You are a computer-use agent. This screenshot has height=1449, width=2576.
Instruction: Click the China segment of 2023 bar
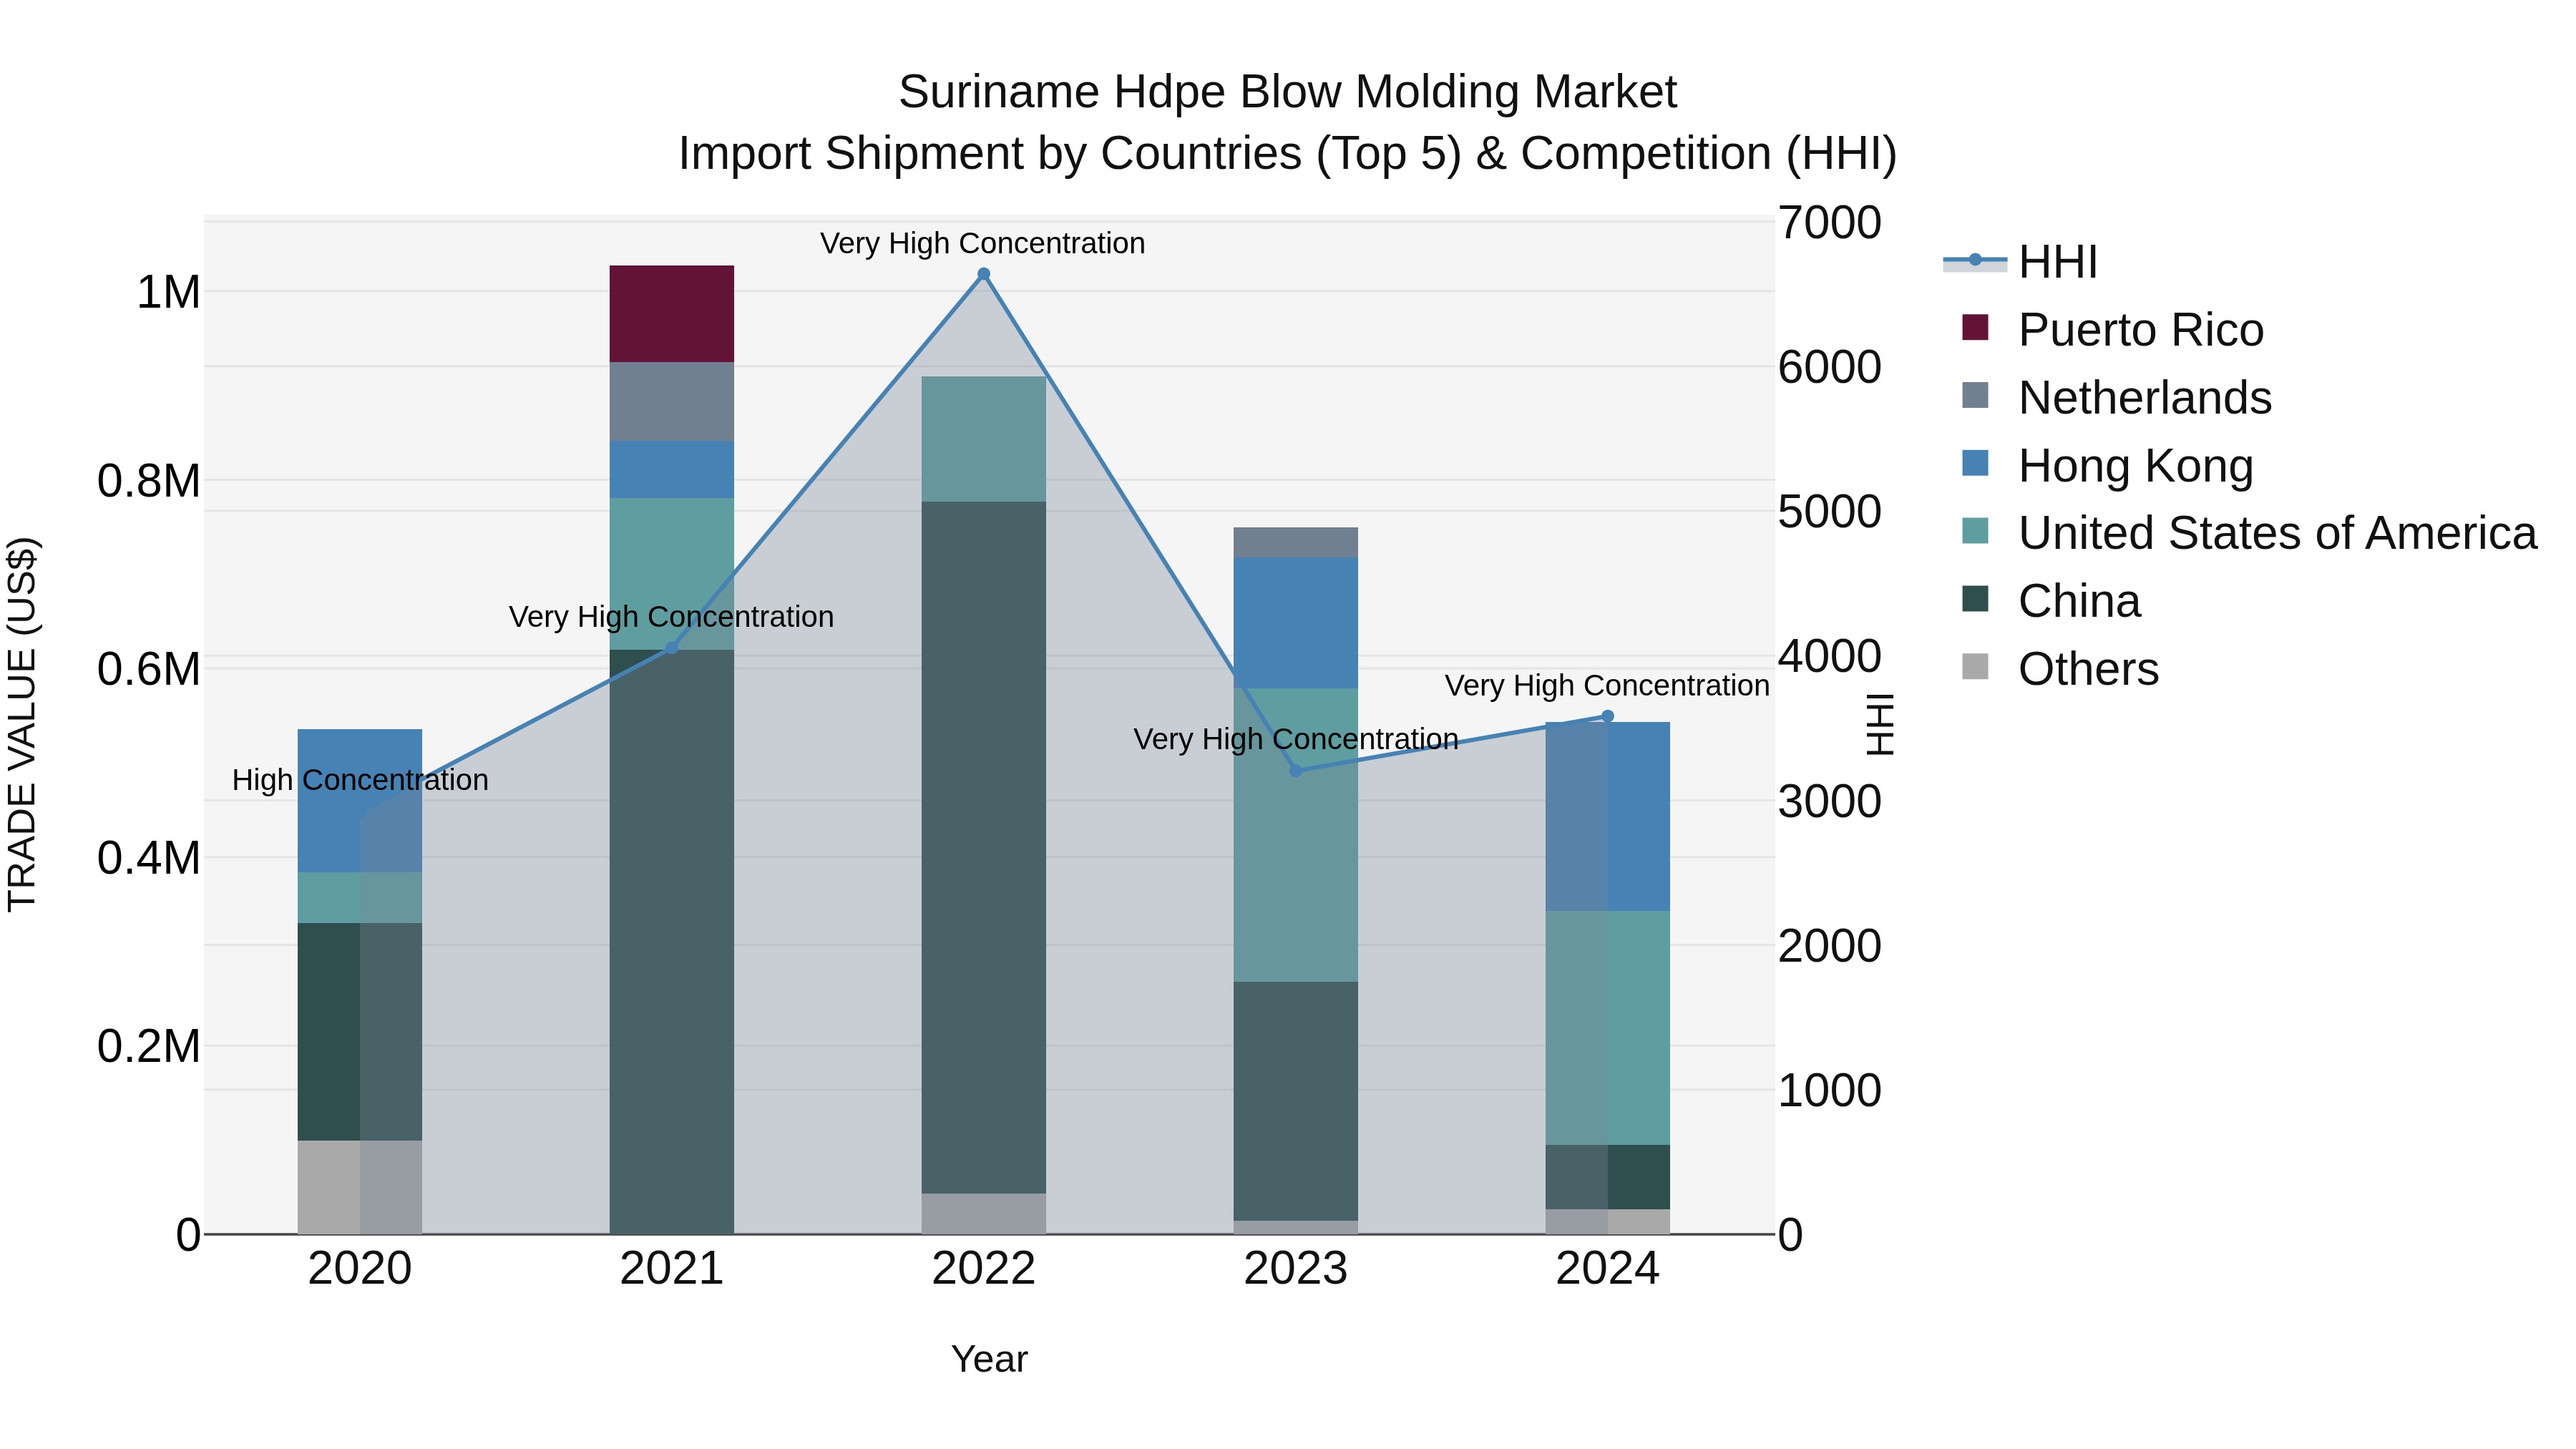[1296, 1101]
